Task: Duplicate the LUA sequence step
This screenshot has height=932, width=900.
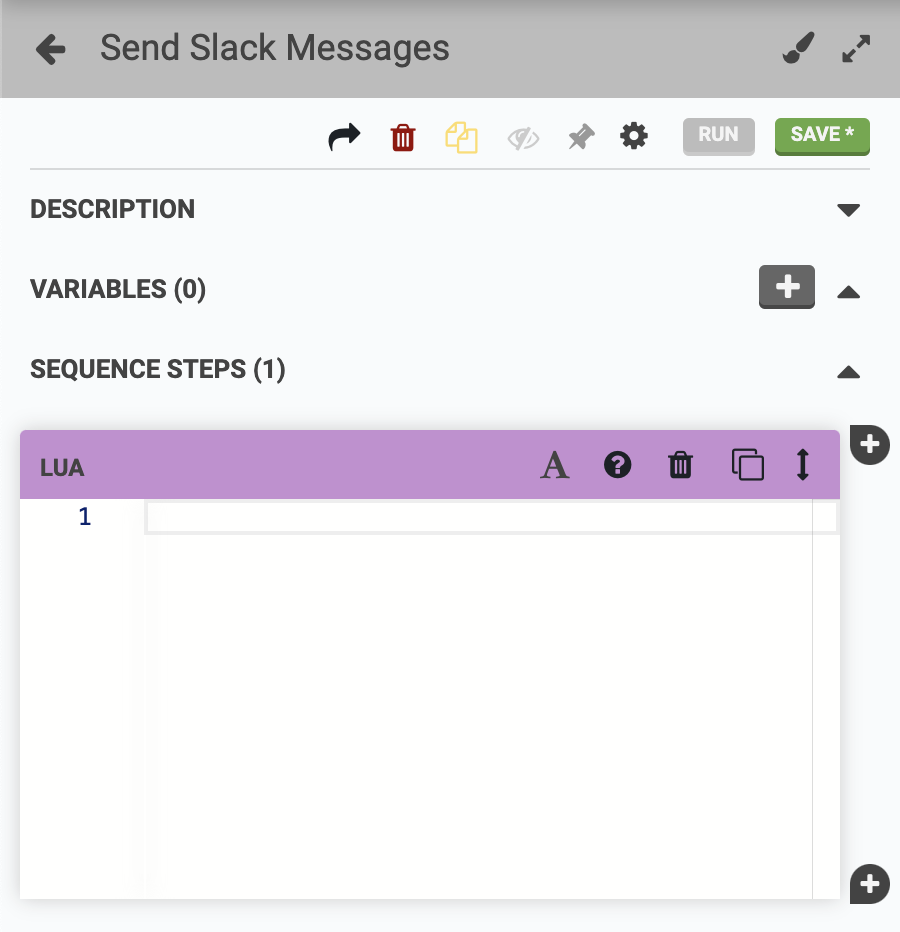Action: [x=748, y=464]
